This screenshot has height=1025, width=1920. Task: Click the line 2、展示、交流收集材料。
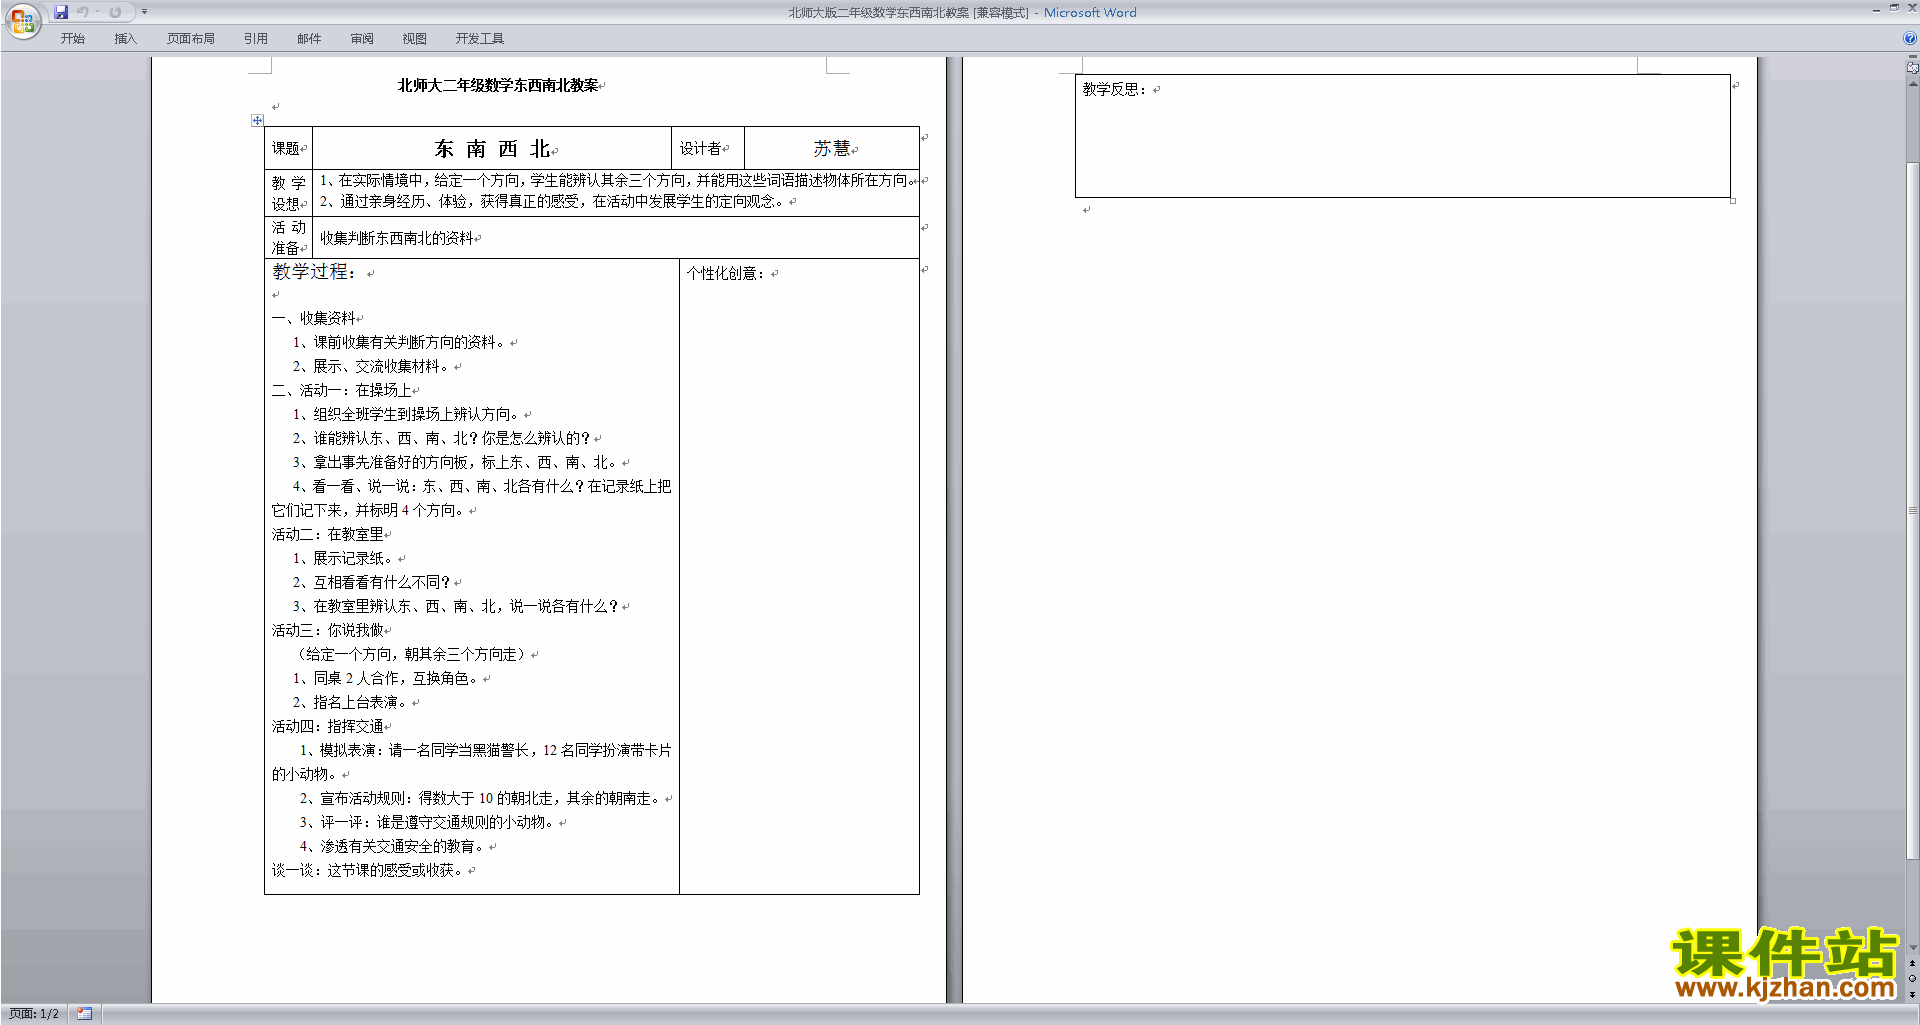[x=373, y=366]
